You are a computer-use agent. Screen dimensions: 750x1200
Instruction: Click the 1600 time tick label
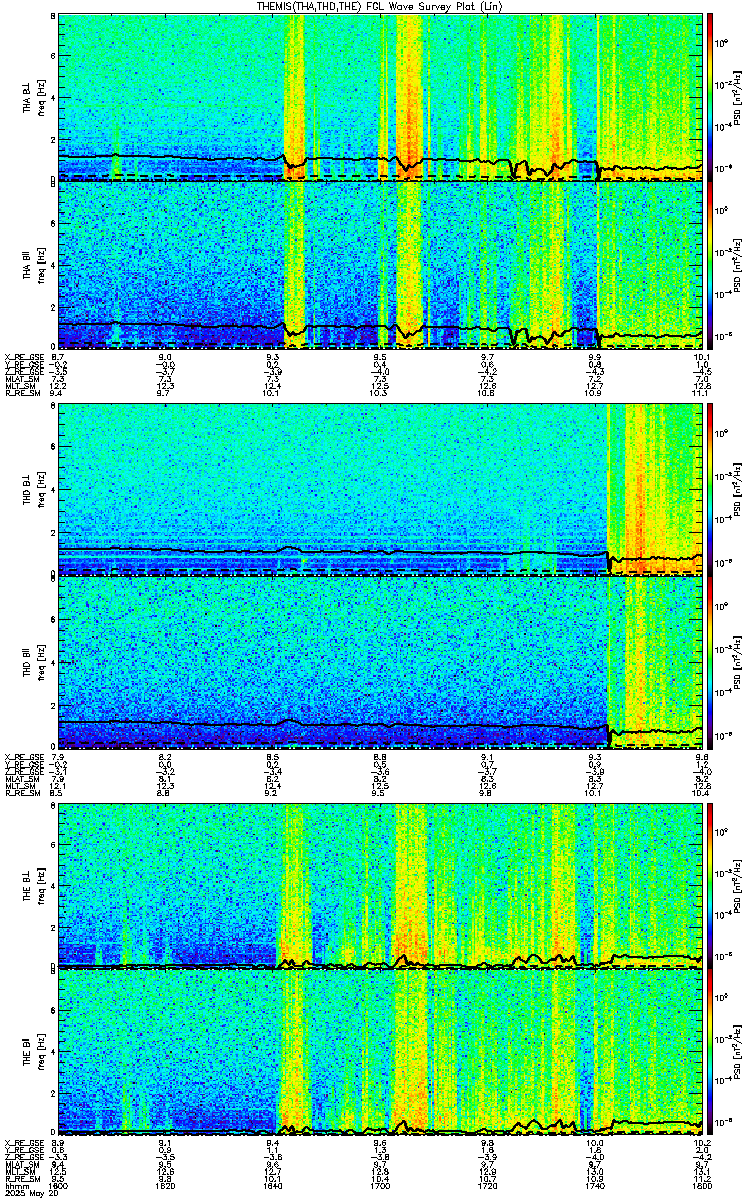tap(59, 1185)
